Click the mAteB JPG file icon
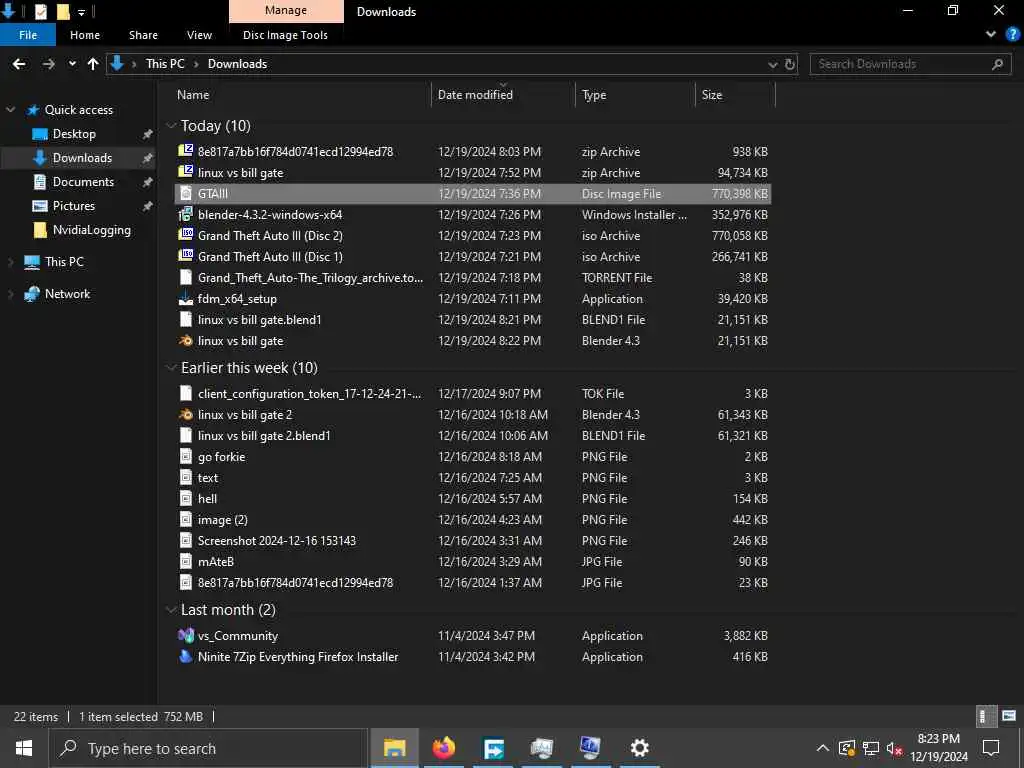 tap(185, 562)
